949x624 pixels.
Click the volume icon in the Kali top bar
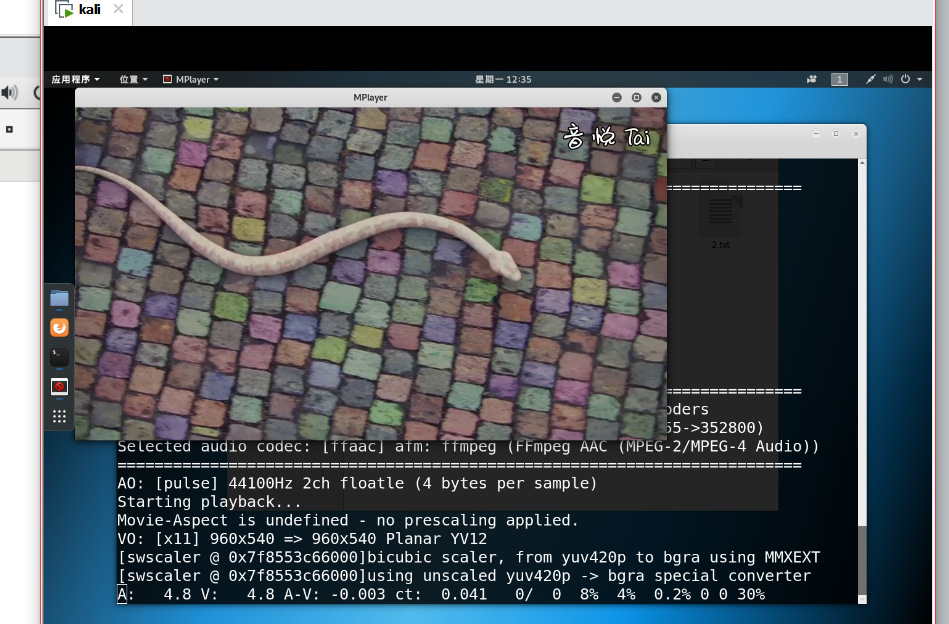(x=888, y=79)
